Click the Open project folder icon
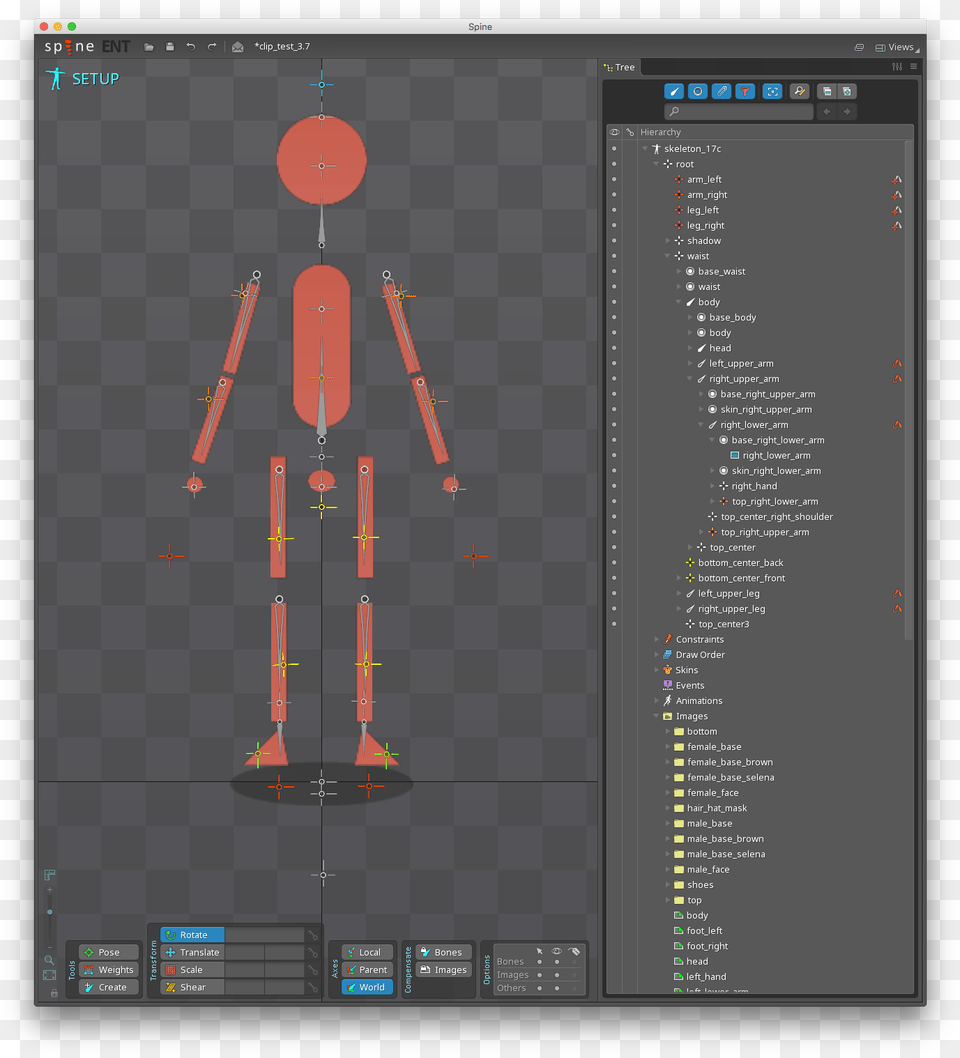The image size is (960, 1058). click(149, 46)
